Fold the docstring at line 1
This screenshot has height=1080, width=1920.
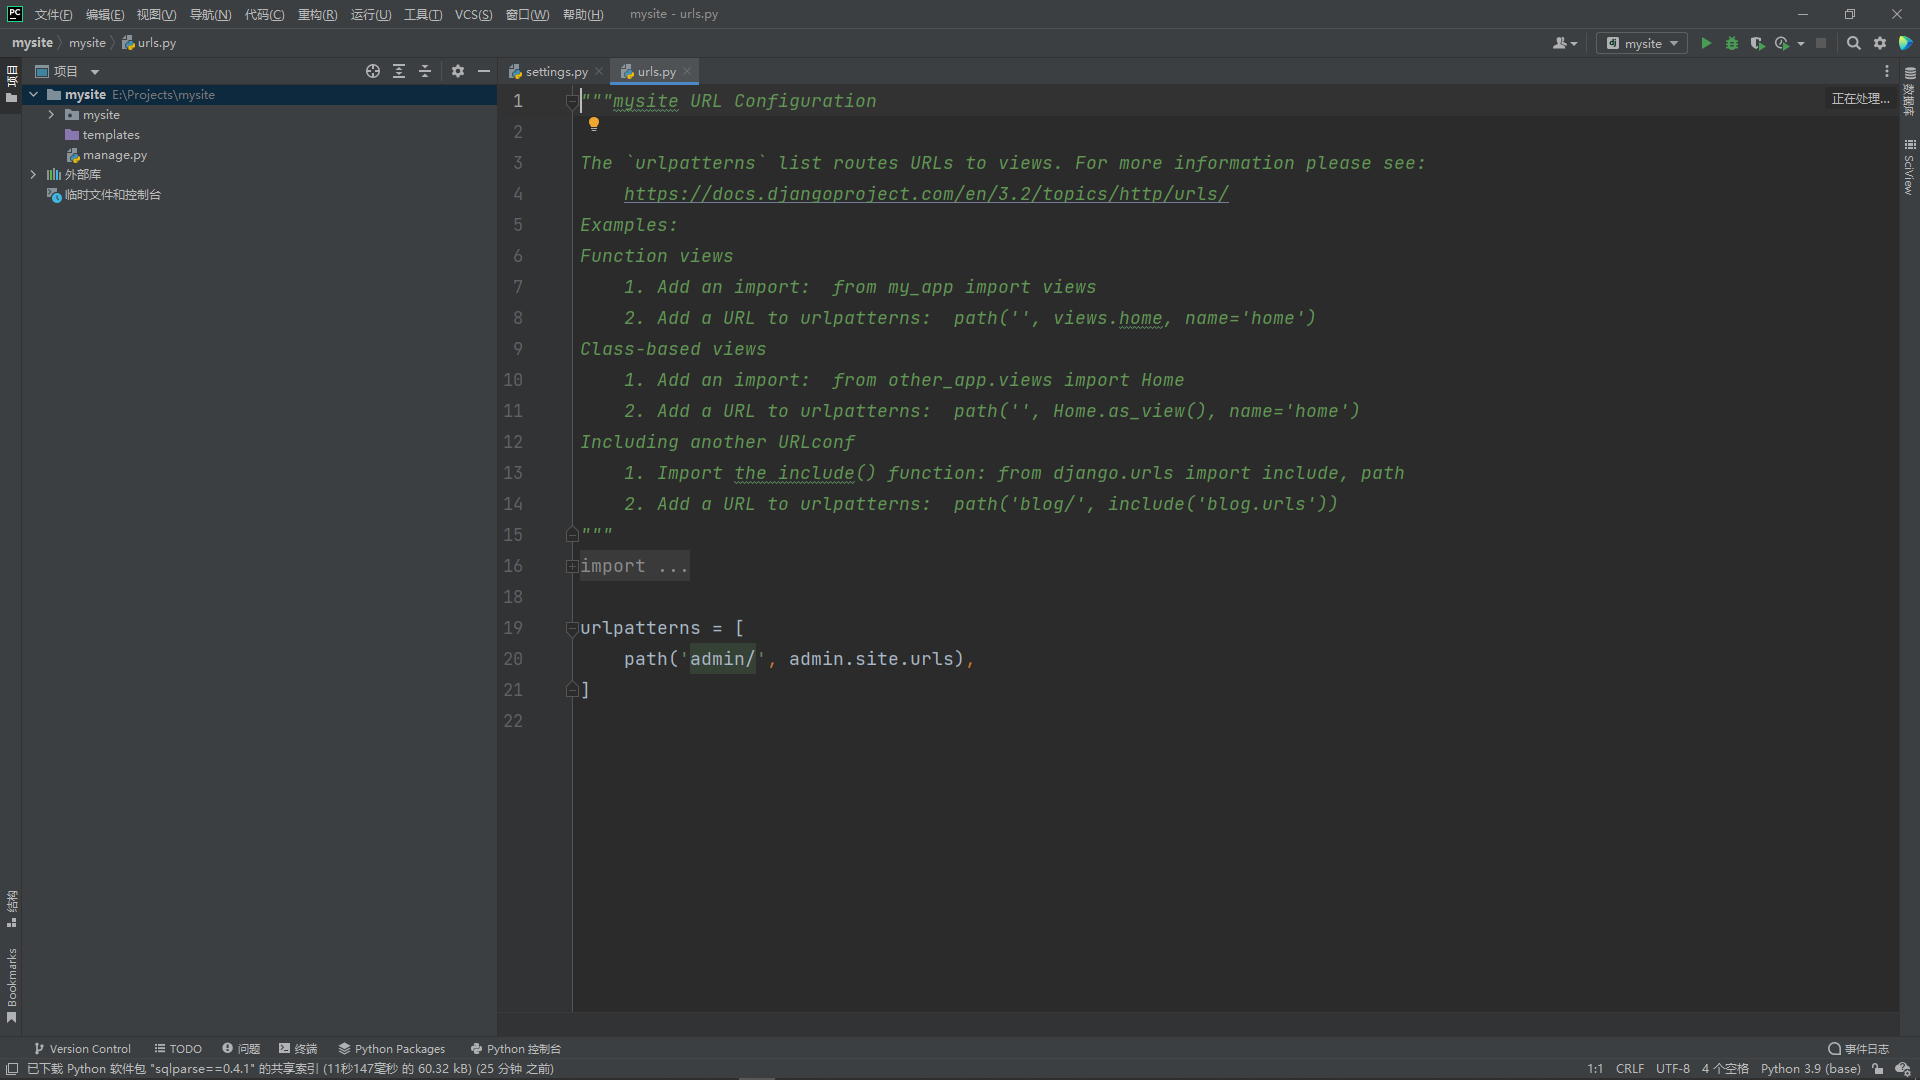click(572, 101)
